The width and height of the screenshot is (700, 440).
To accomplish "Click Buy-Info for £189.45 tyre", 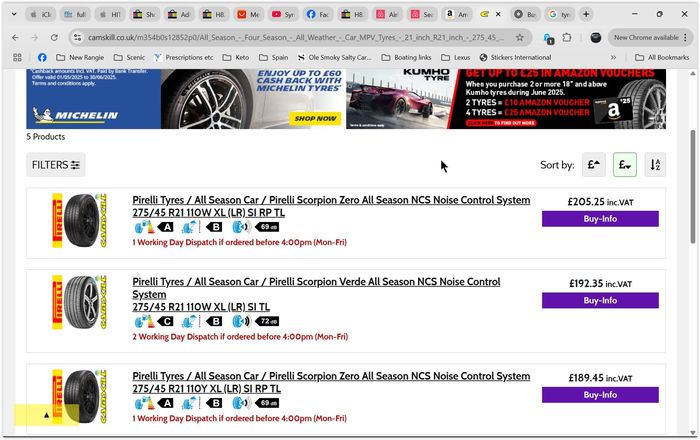I will pos(600,395).
